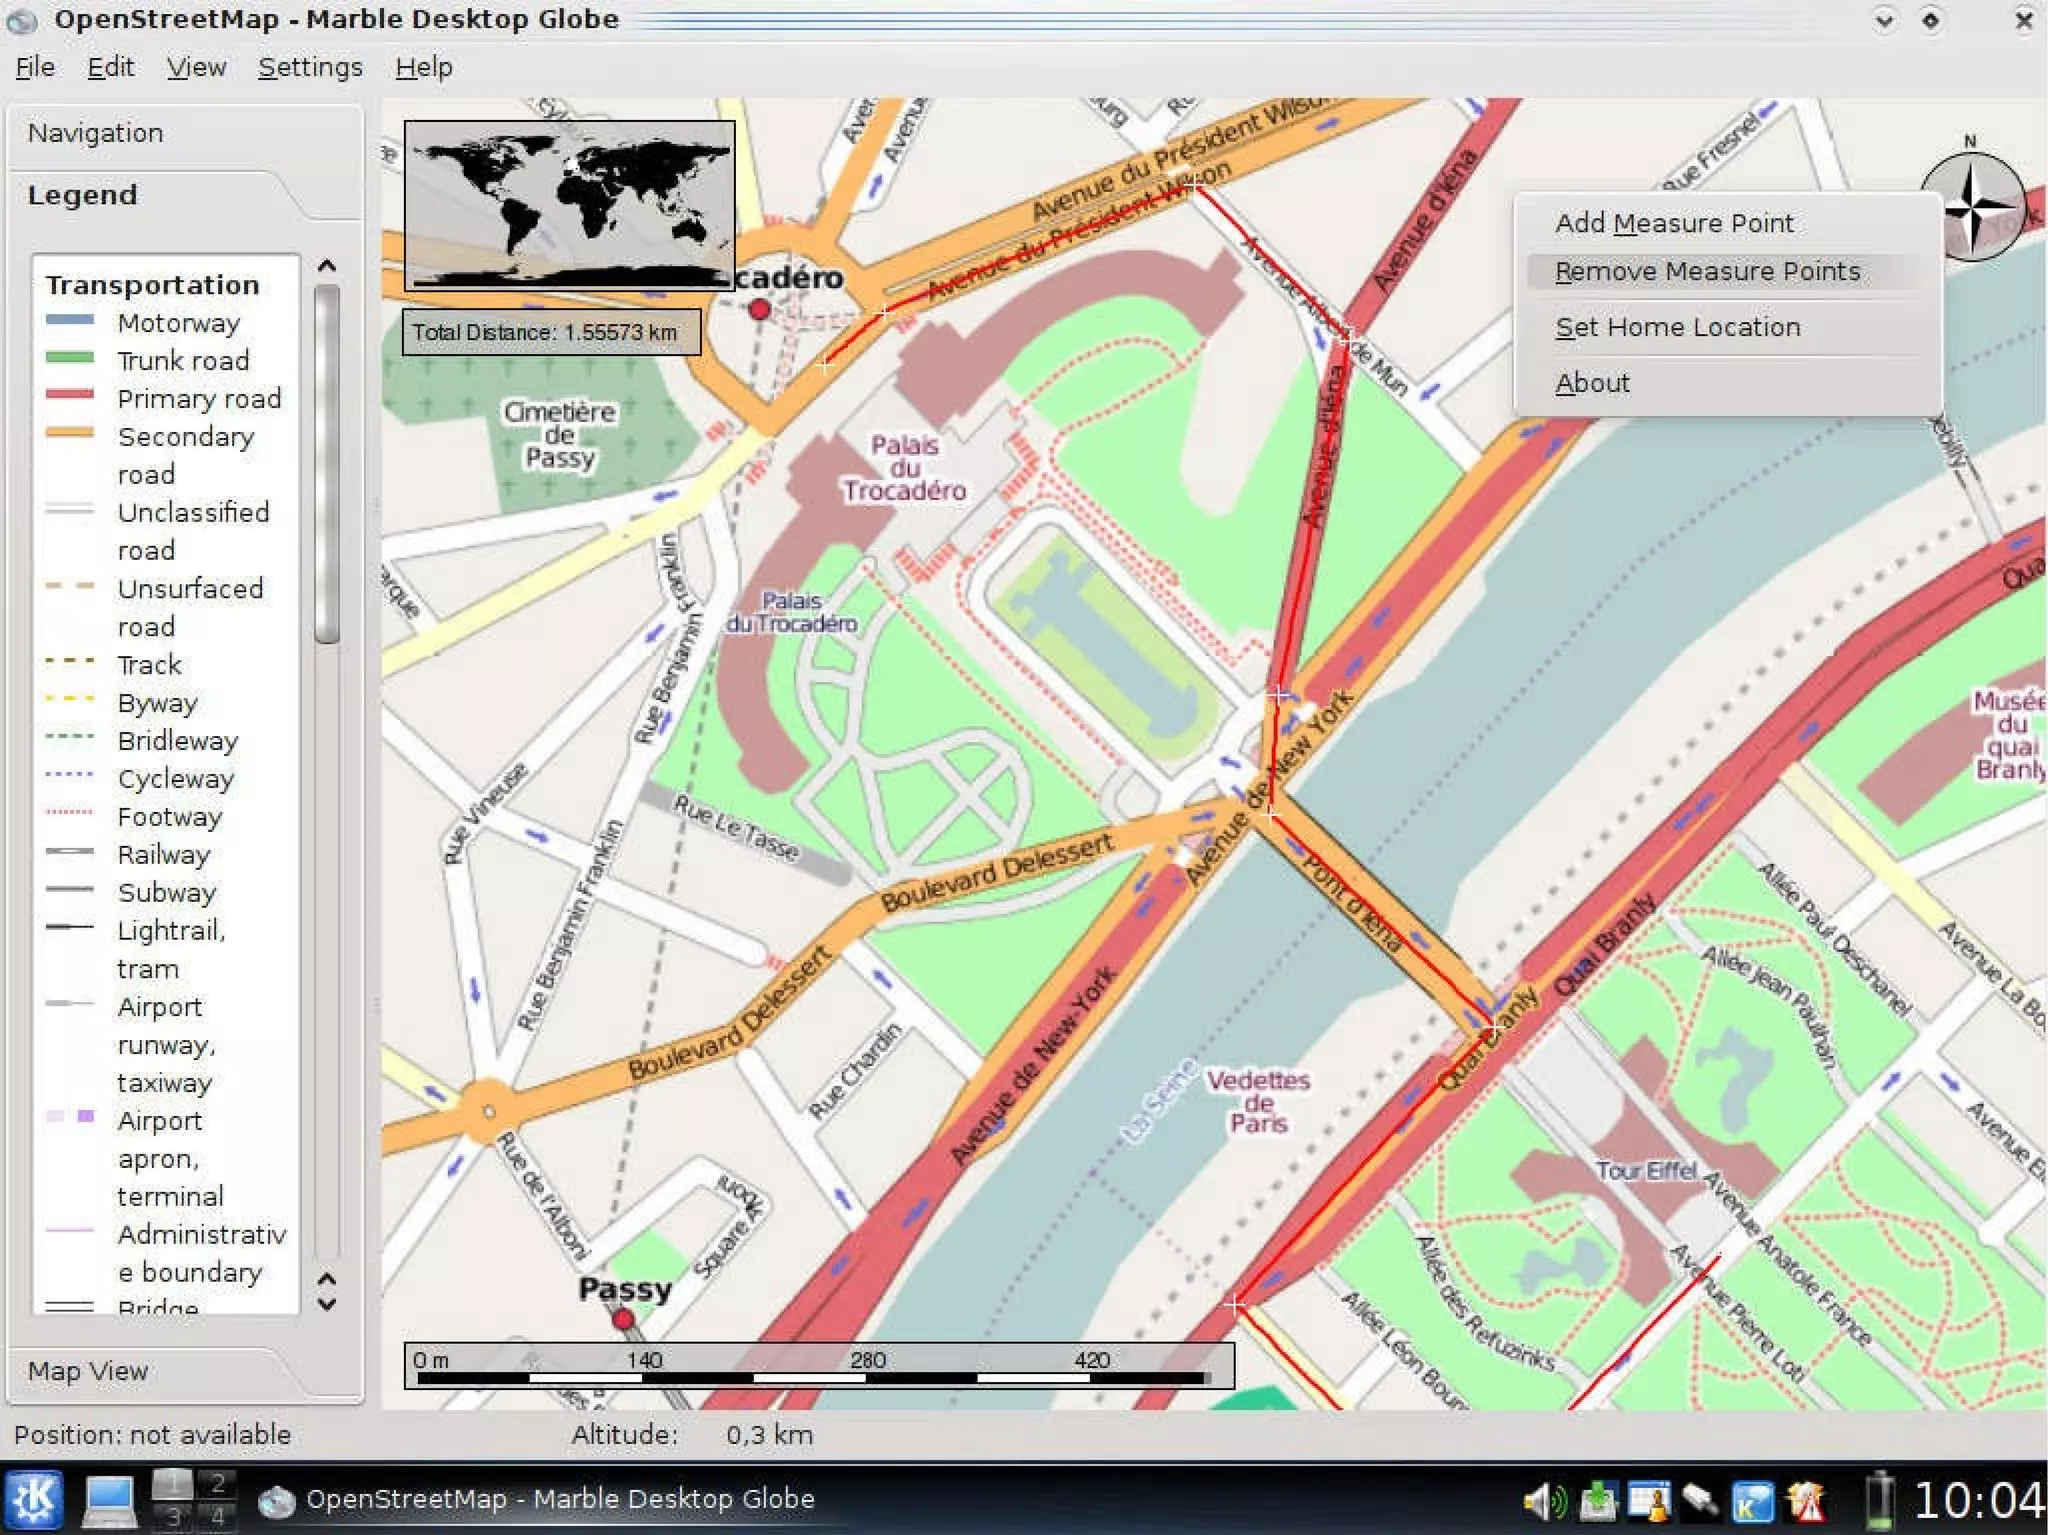The height and width of the screenshot is (1535, 2048).
Task: Switch to virtual desktop 3
Action: pos(172,1516)
